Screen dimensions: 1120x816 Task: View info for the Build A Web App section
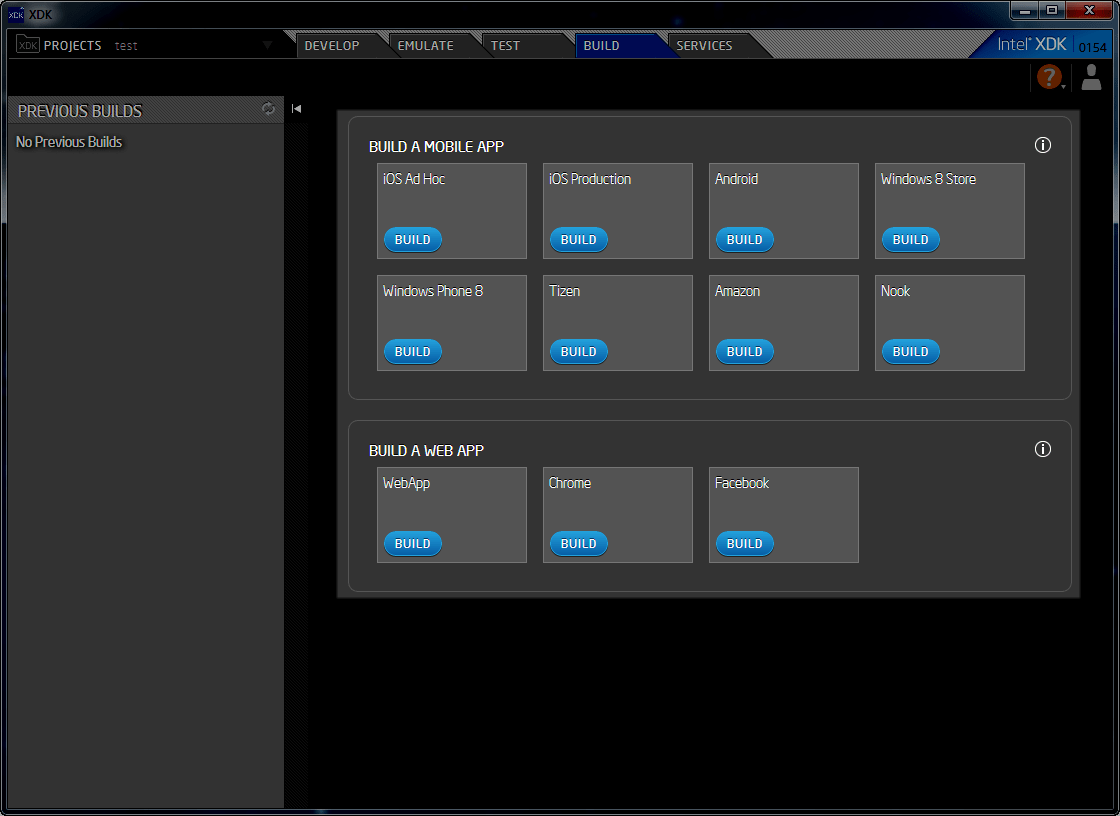point(1043,449)
